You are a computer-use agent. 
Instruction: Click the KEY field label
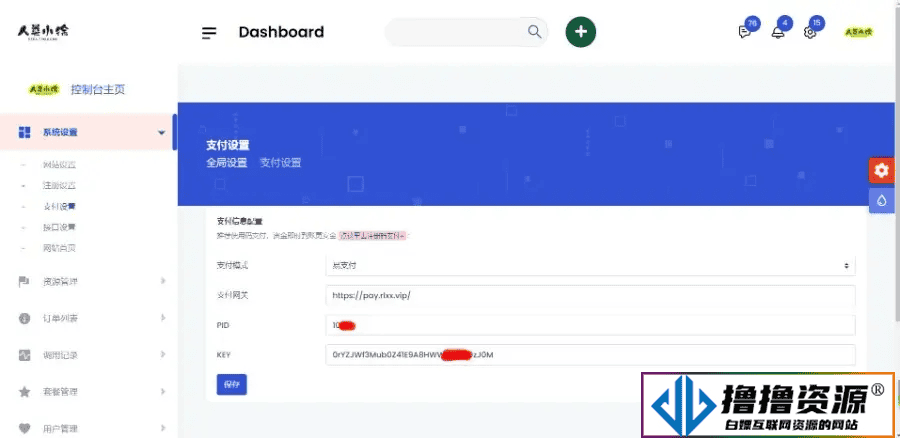tap(223, 355)
